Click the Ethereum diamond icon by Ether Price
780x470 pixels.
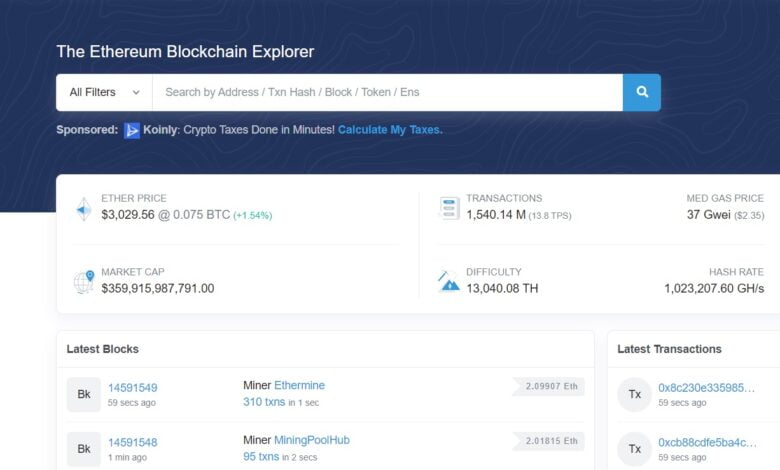[84, 209]
